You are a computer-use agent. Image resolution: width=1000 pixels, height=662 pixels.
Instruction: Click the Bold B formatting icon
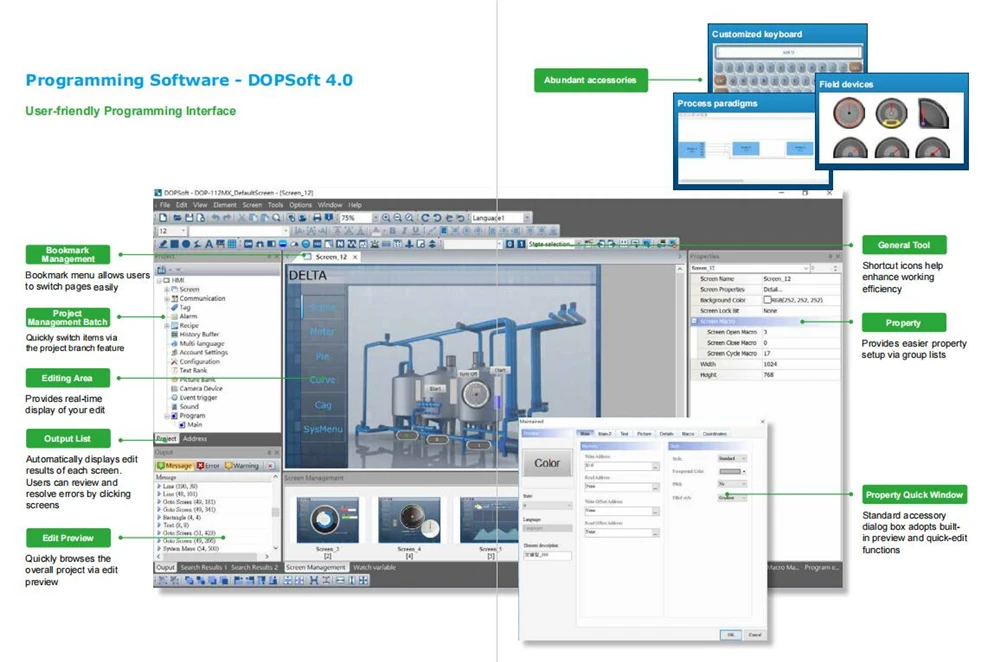[392, 231]
